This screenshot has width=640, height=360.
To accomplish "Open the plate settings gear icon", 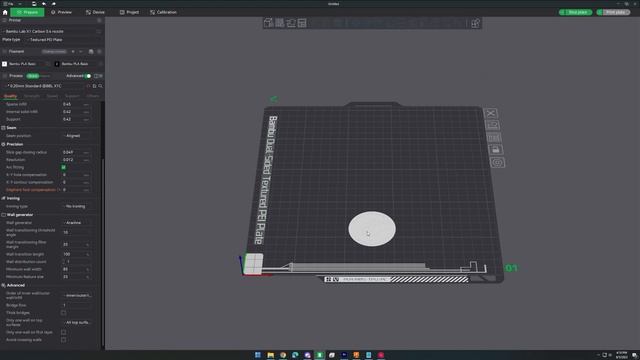I will (x=497, y=162).
